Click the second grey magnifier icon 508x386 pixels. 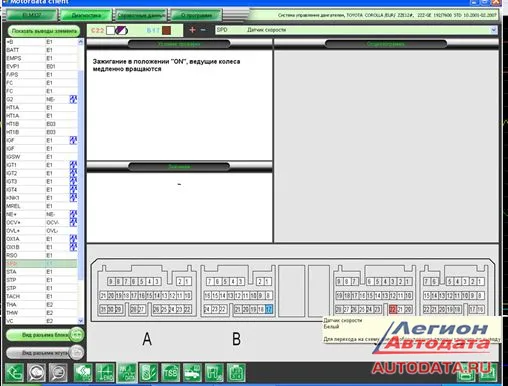point(58,372)
